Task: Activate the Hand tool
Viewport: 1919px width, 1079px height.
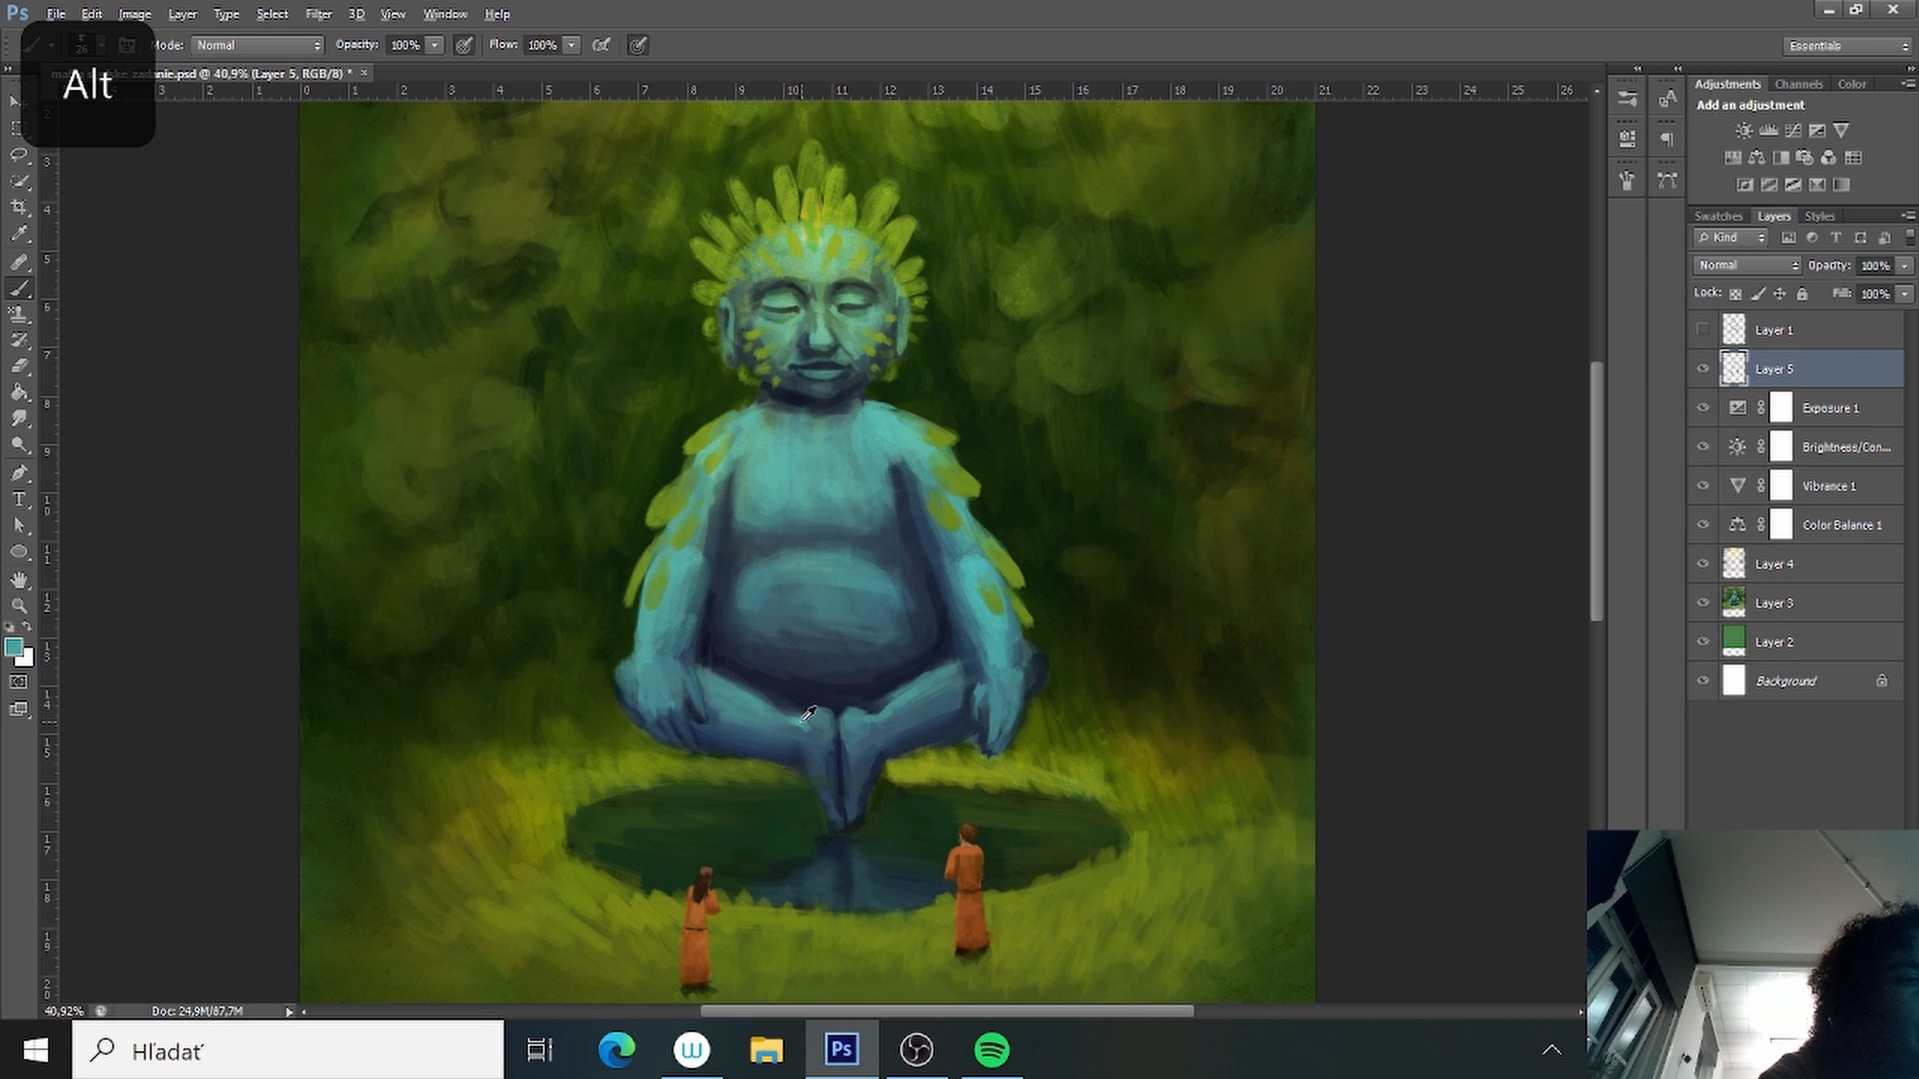Action: tap(19, 579)
